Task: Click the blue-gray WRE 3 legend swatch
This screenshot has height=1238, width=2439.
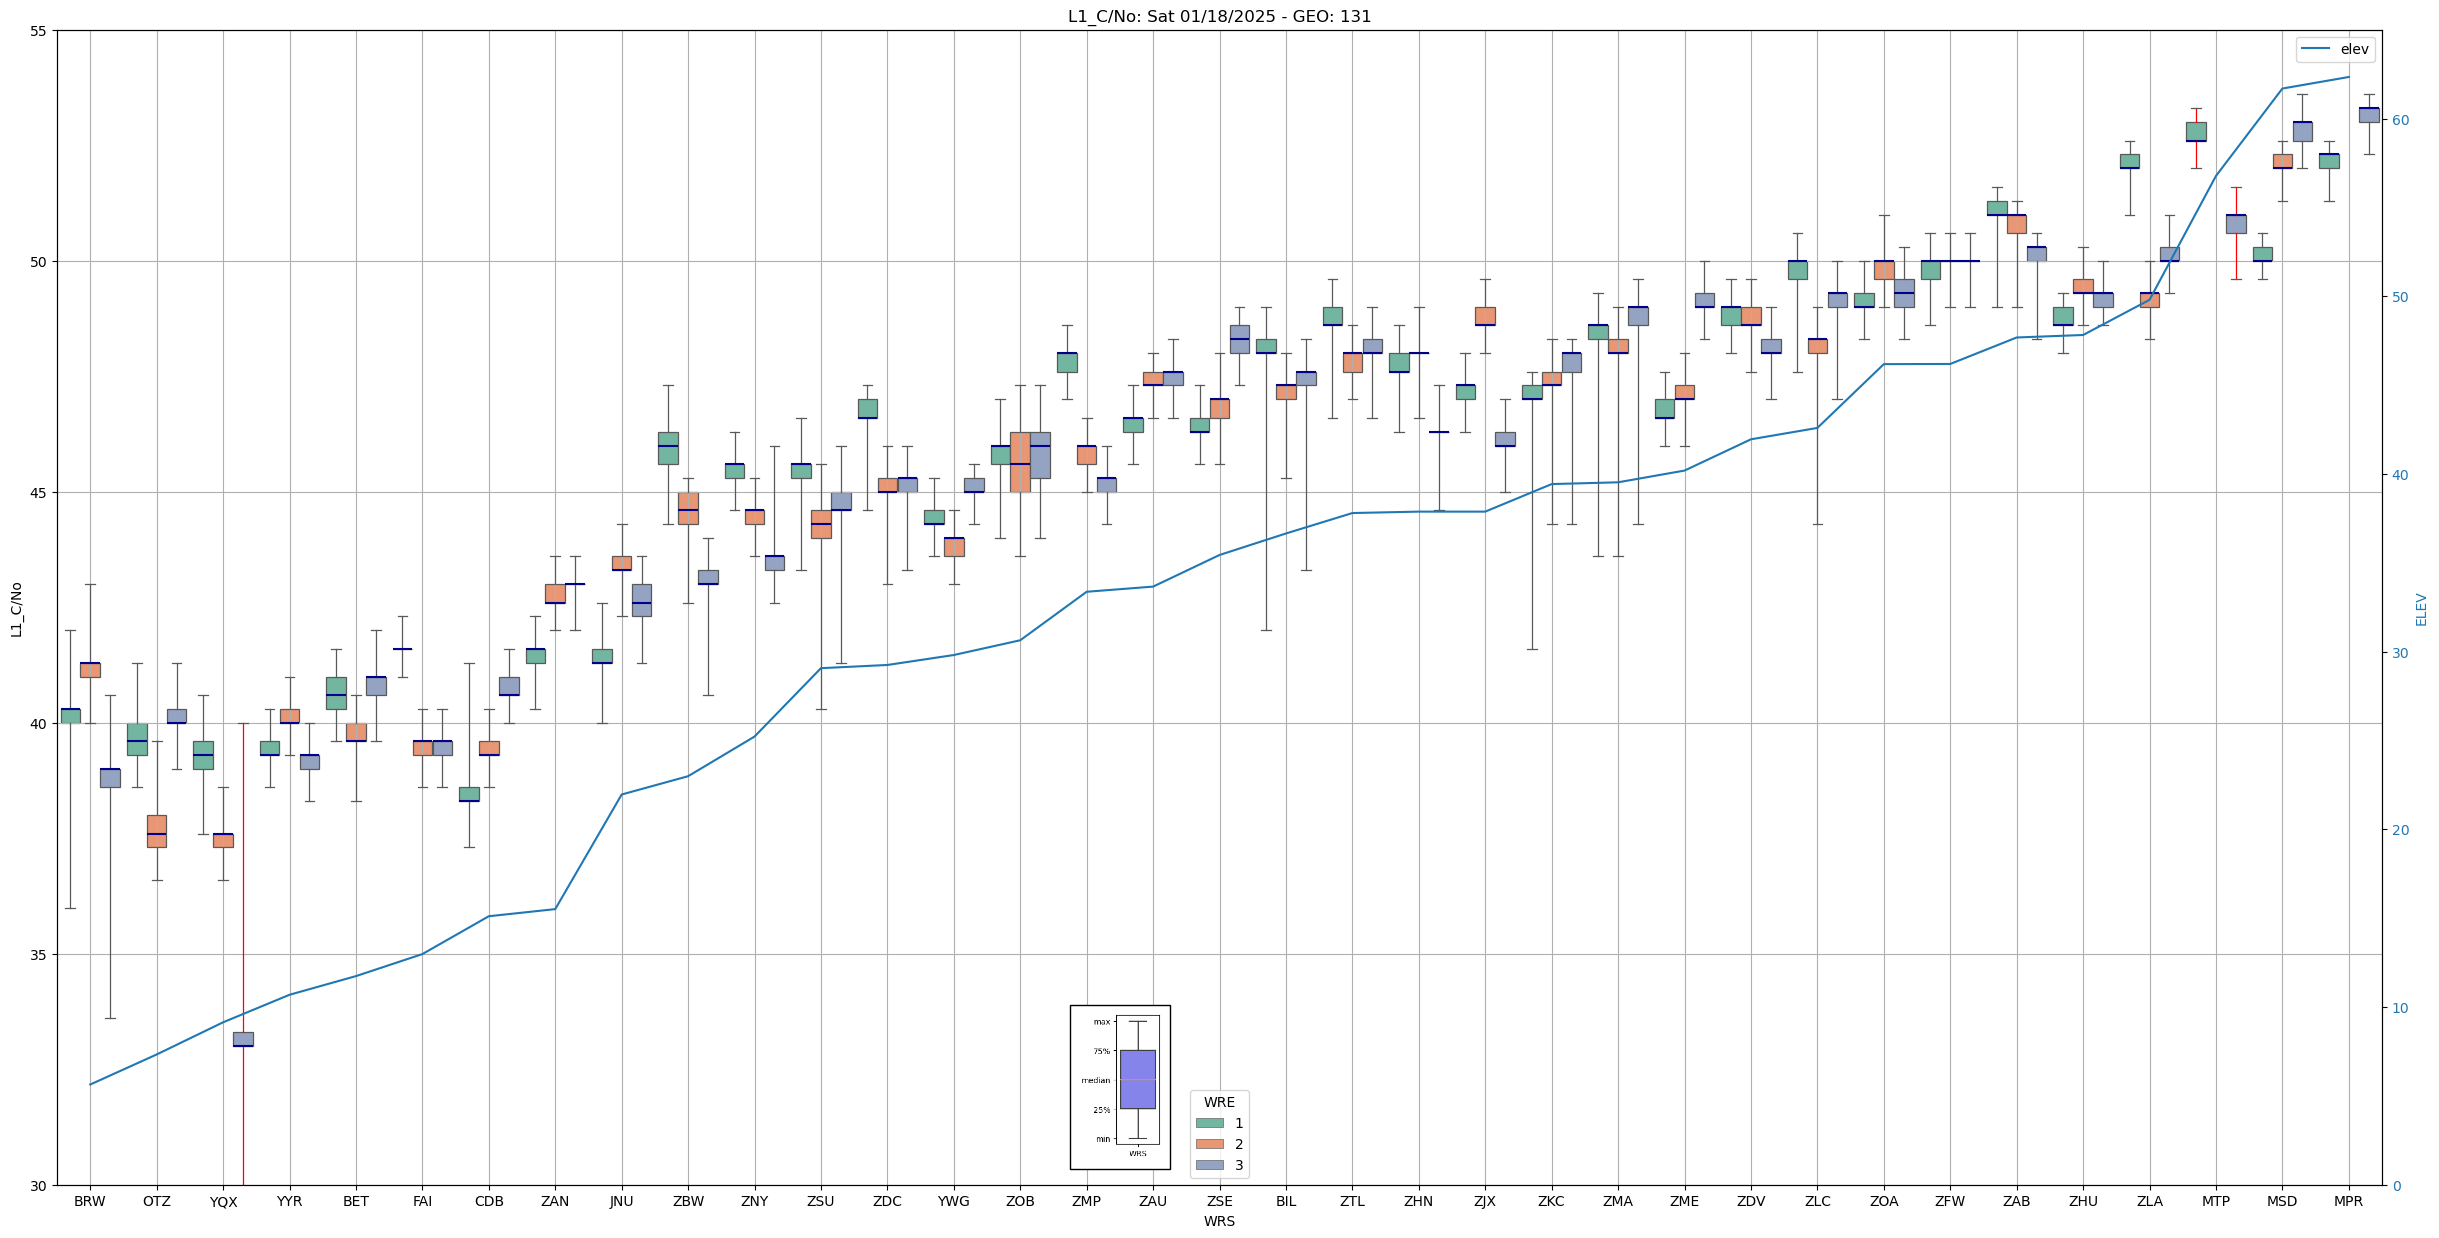Action: click(1209, 1165)
